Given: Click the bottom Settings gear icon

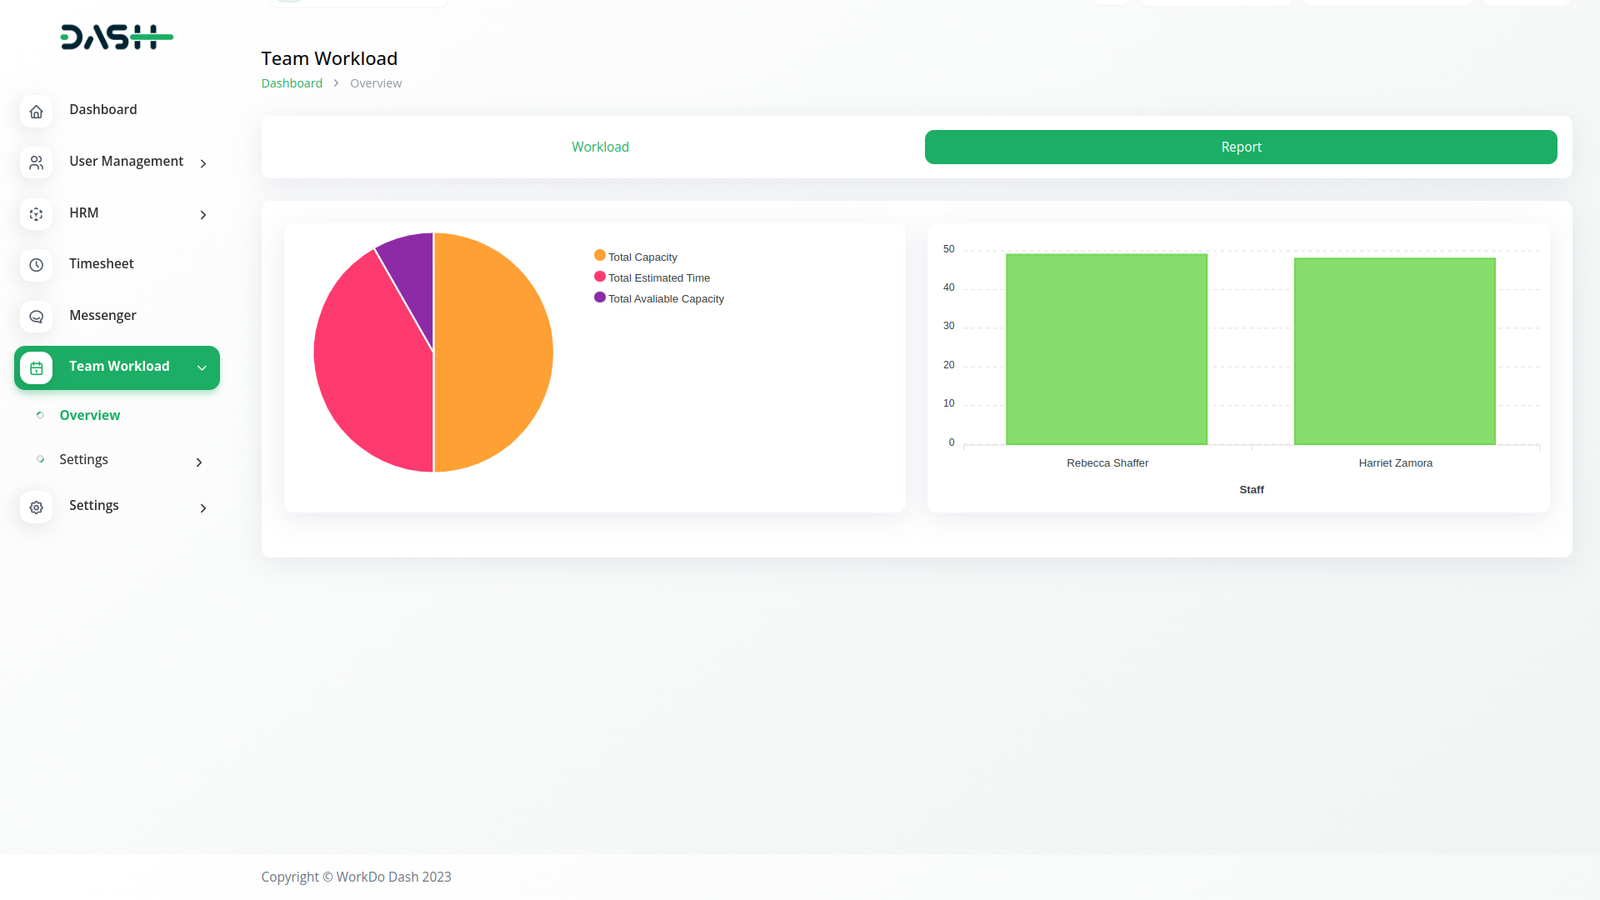Looking at the screenshot, I should [36, 507].
